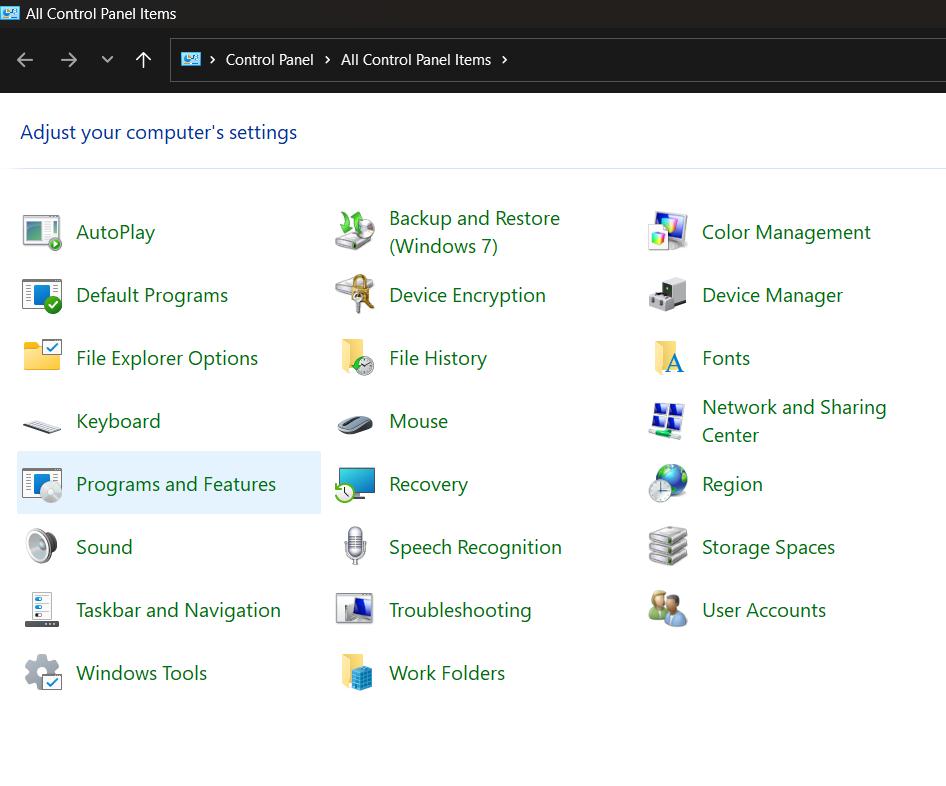The image size is (946, 786).
Task: Click the Device Manager icon
Action: tap(667, 295)
